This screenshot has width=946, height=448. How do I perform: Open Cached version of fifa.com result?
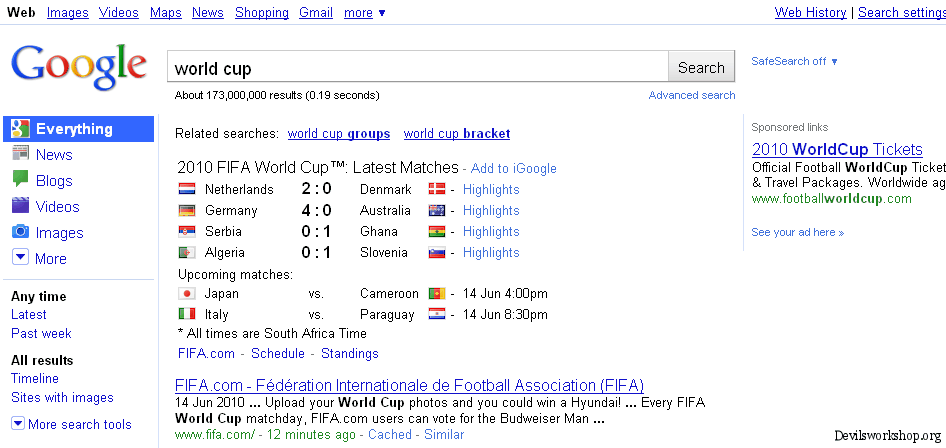pyautogui.click(x=390, y=434)
